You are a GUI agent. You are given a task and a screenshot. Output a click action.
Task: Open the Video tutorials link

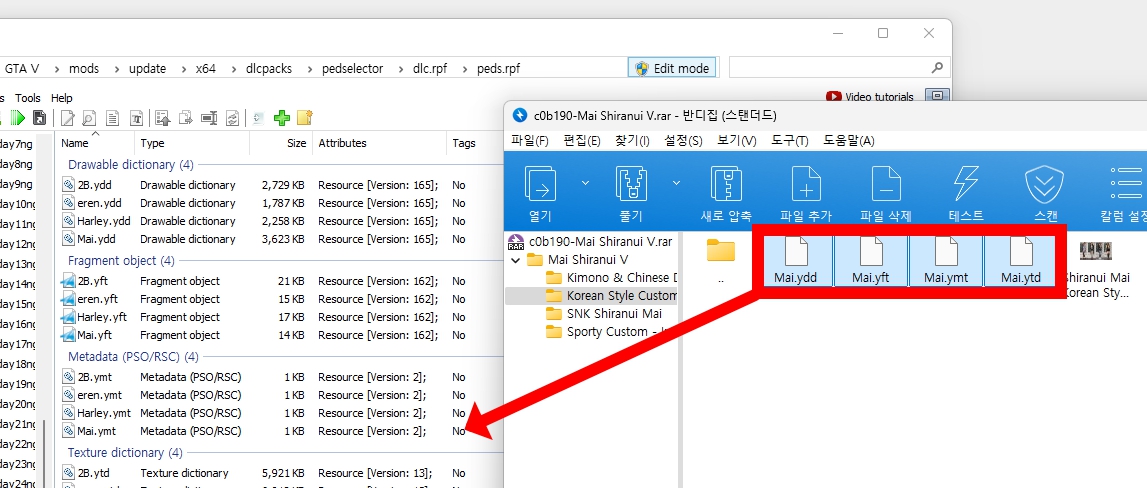869,97
